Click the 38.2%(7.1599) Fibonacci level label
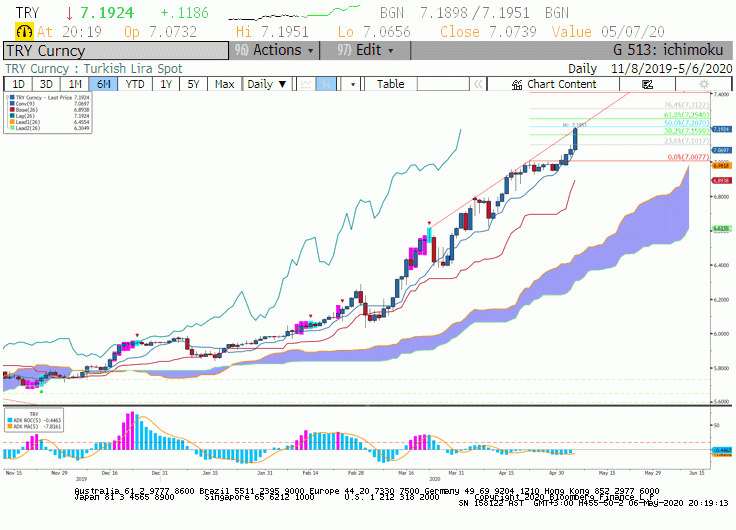Image resolution: width=736 pixels, height=530 pixels. 686,131
